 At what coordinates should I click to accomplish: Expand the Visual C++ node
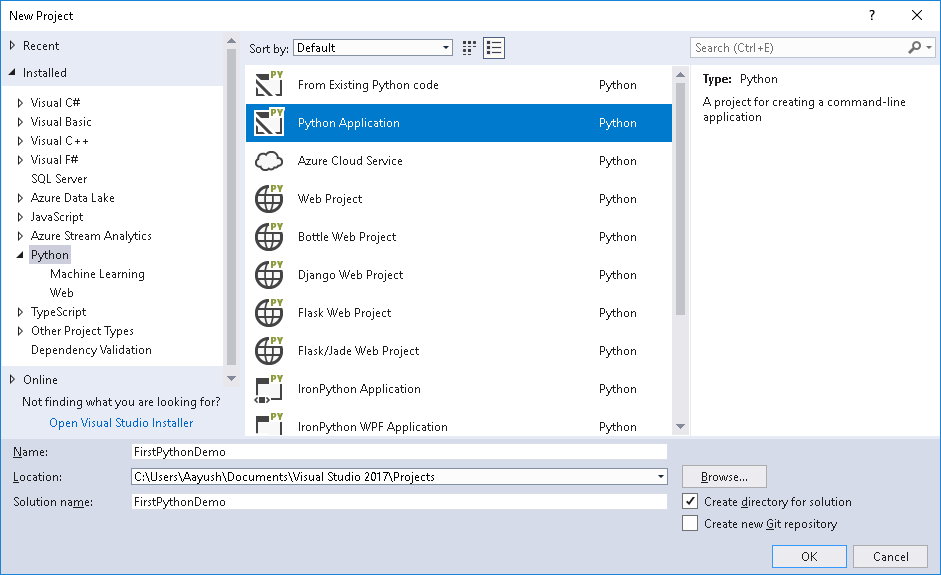pos(20,141)
